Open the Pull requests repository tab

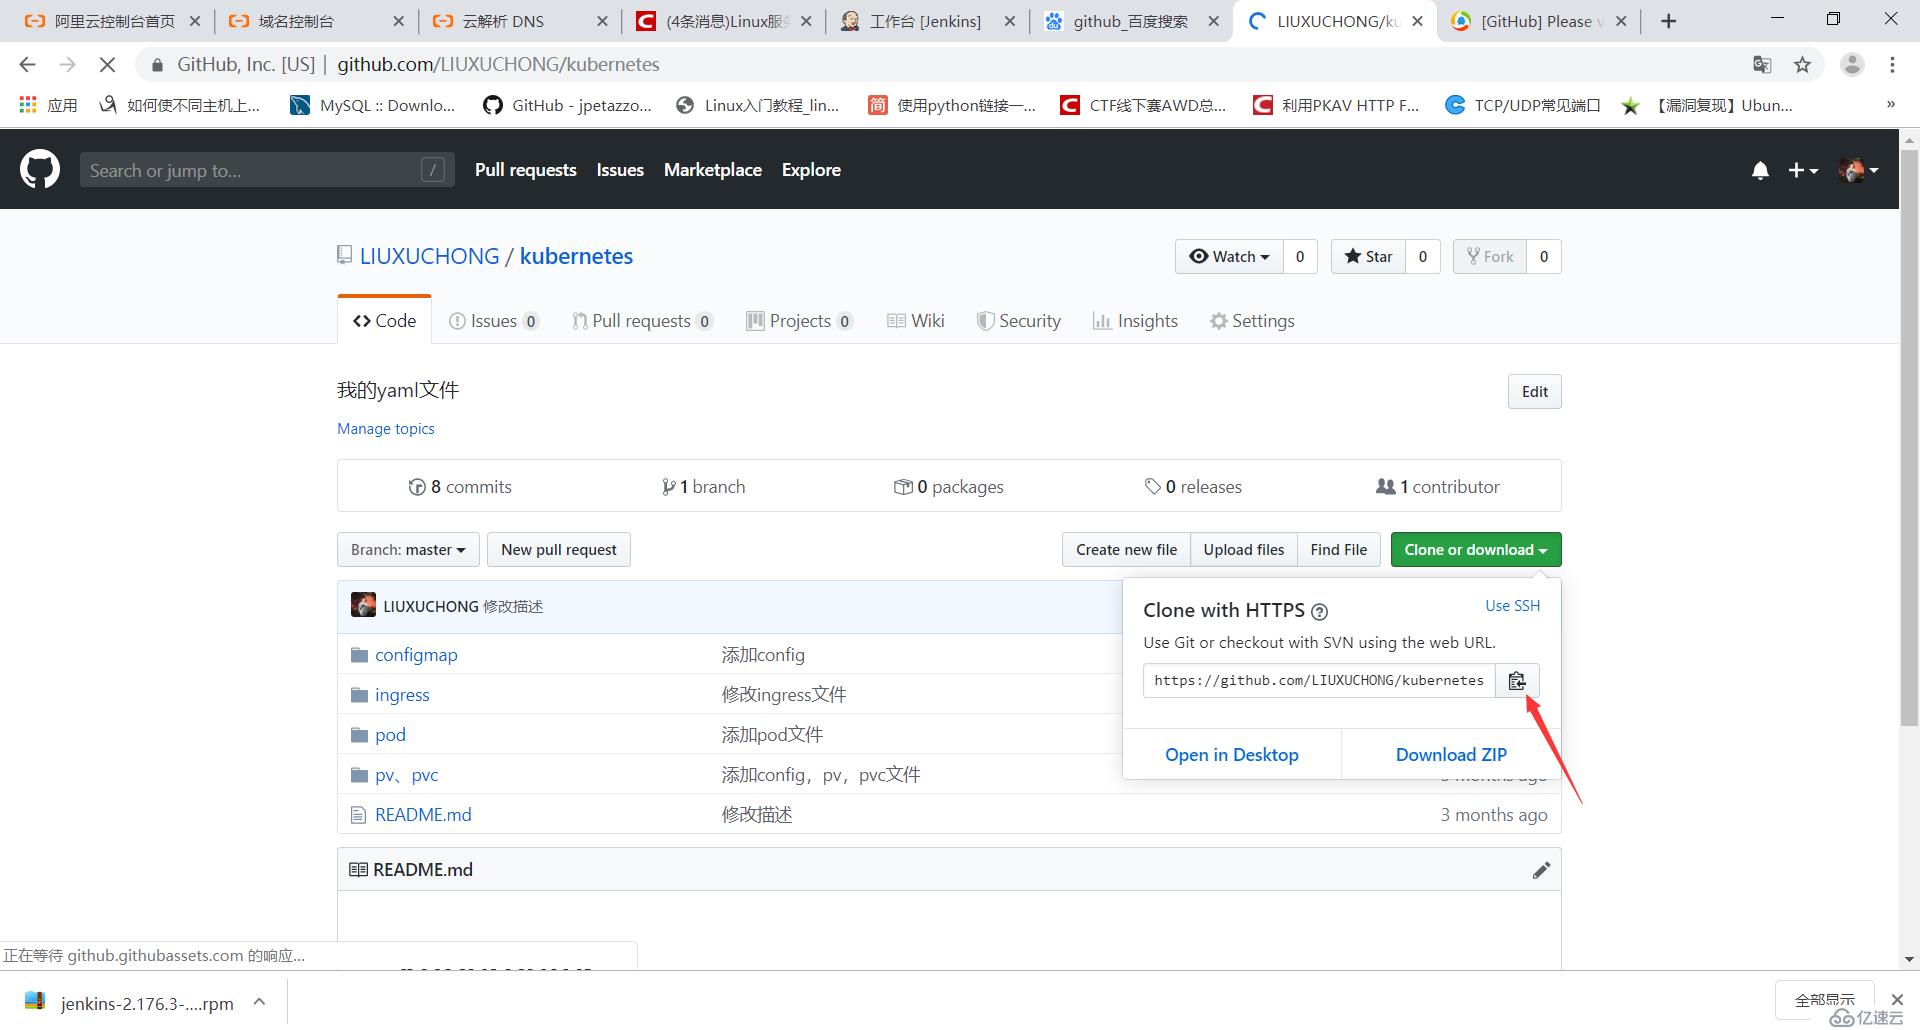642,320
